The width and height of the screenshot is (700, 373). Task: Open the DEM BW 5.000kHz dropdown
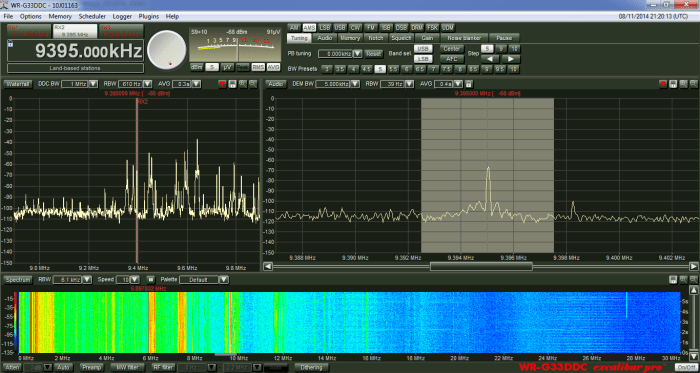355,84
